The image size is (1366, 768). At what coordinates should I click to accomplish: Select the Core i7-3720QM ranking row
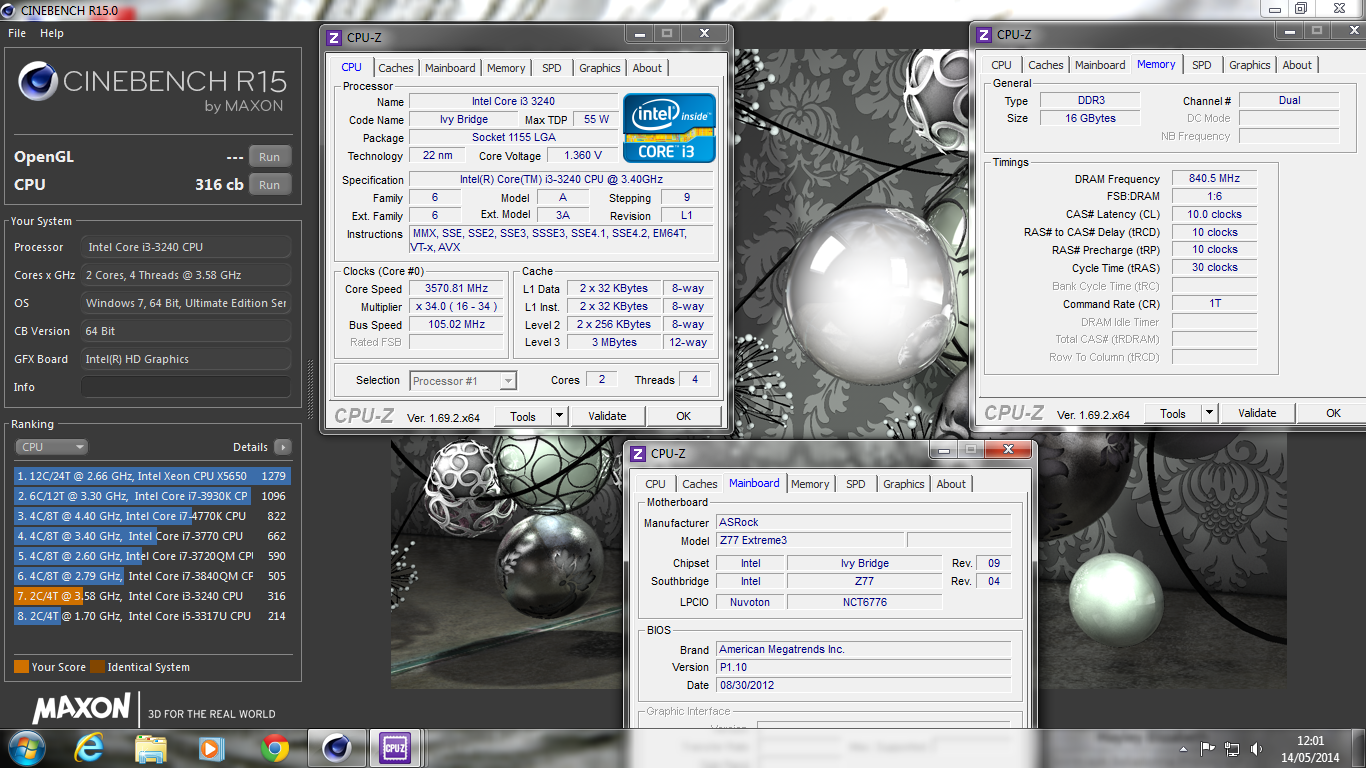pos(152,556)
